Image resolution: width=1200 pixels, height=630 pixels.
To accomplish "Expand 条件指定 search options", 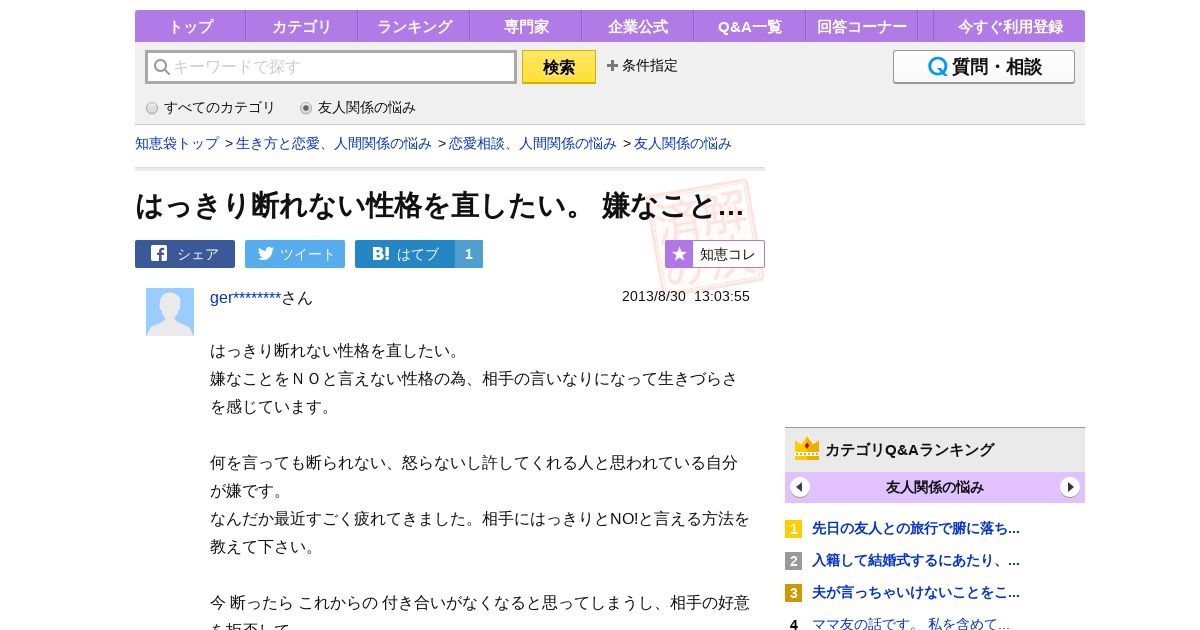I will 642,66.
